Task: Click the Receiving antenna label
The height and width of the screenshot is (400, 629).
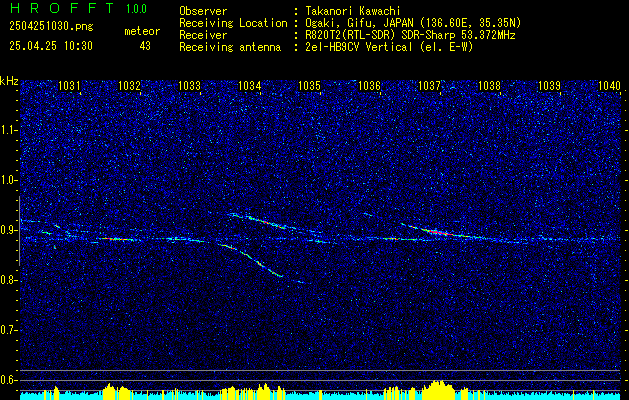Action: coord(230,47)
